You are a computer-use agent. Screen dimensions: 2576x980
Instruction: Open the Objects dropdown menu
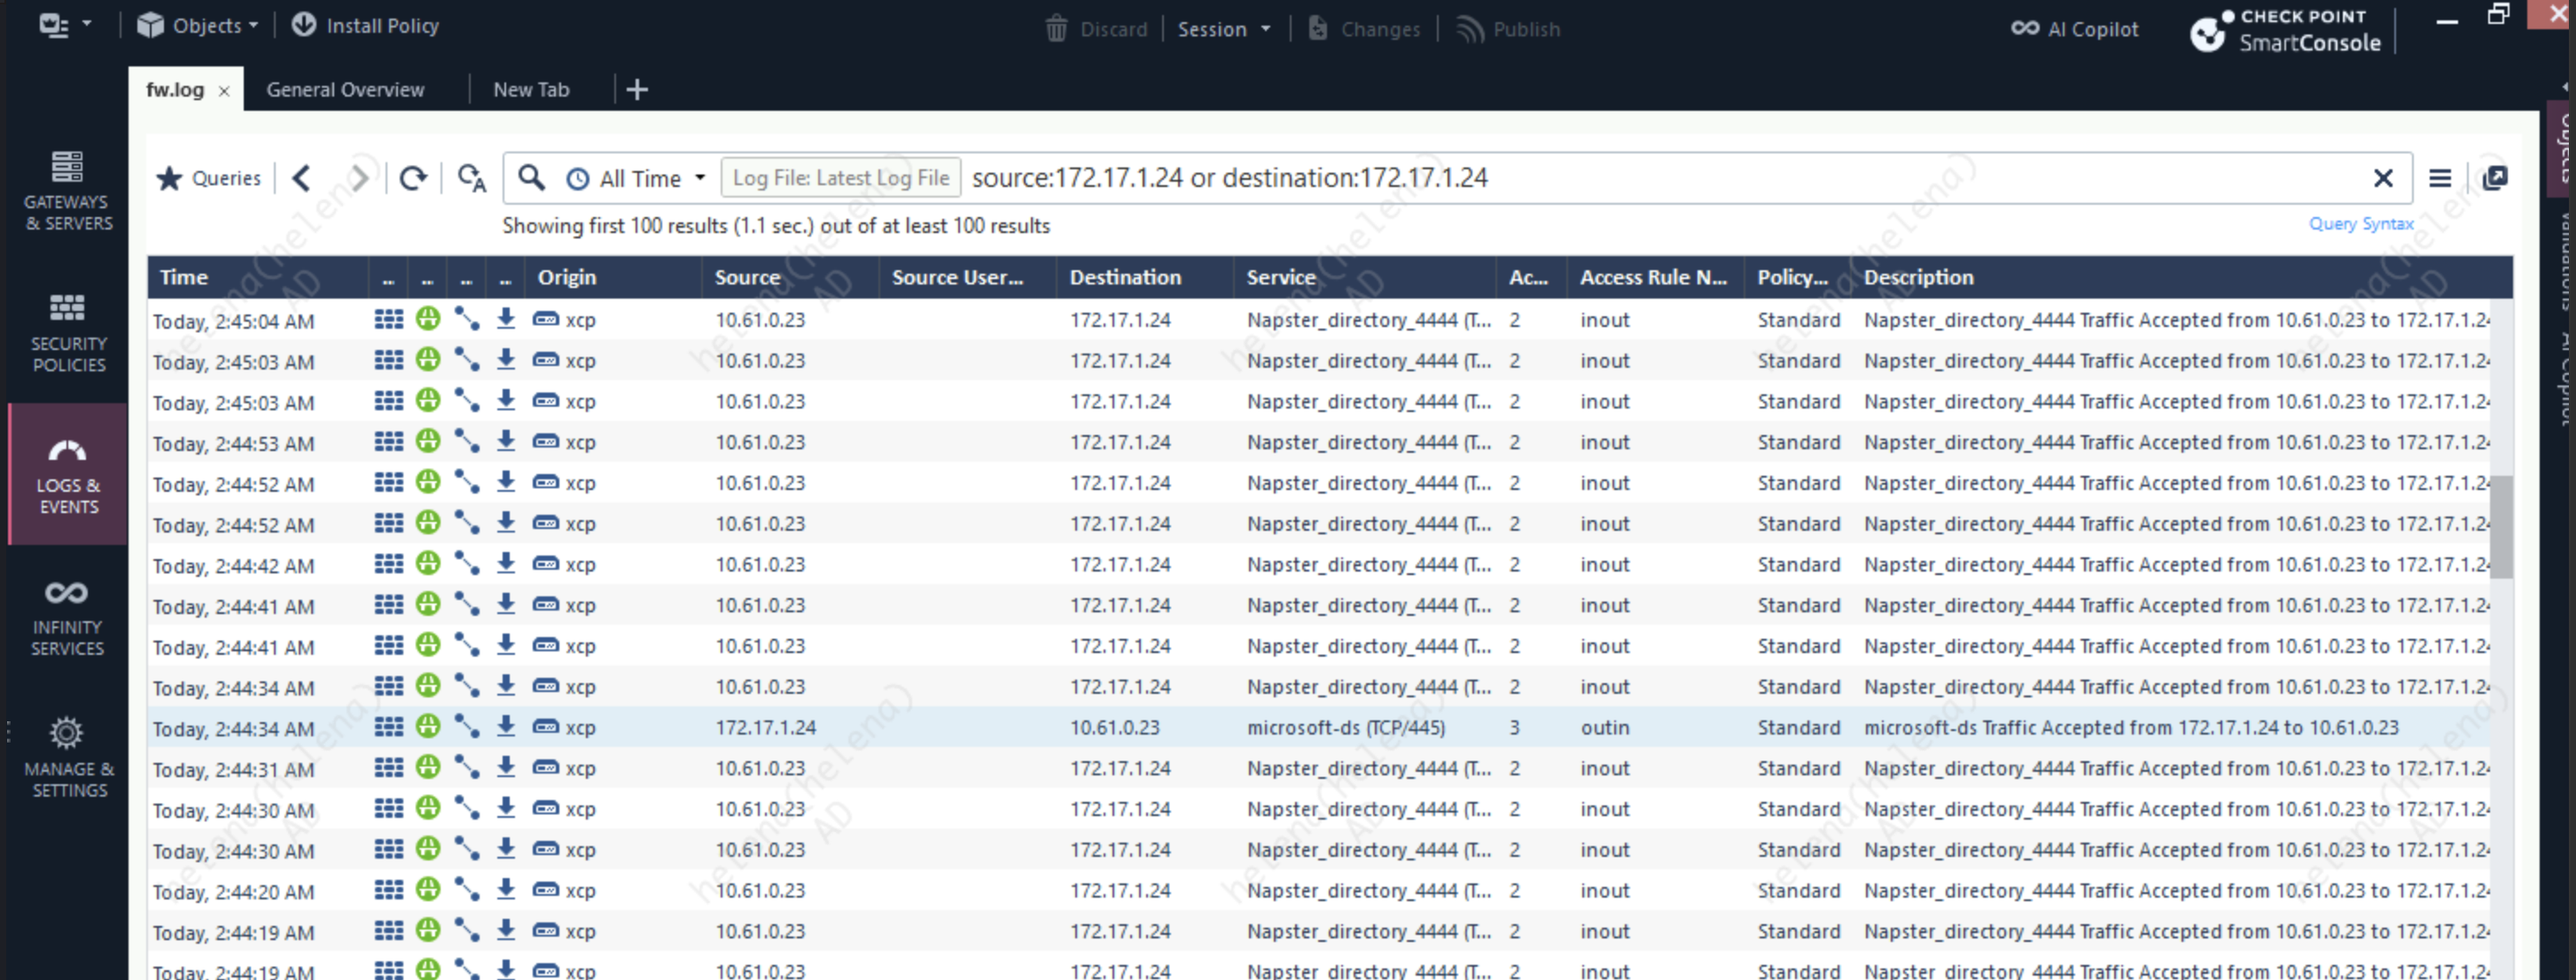pos(199,26)
